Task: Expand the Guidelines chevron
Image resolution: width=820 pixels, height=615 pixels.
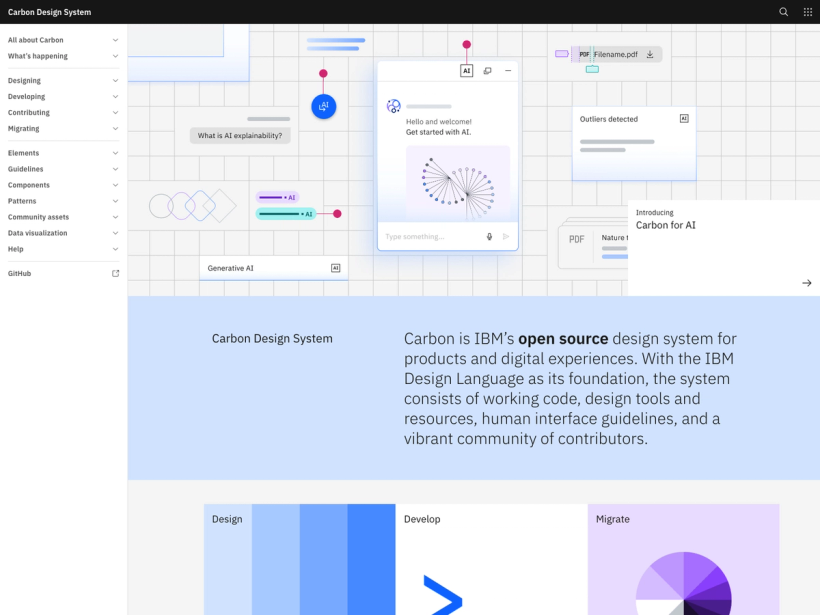Action: tap(116, 169)
